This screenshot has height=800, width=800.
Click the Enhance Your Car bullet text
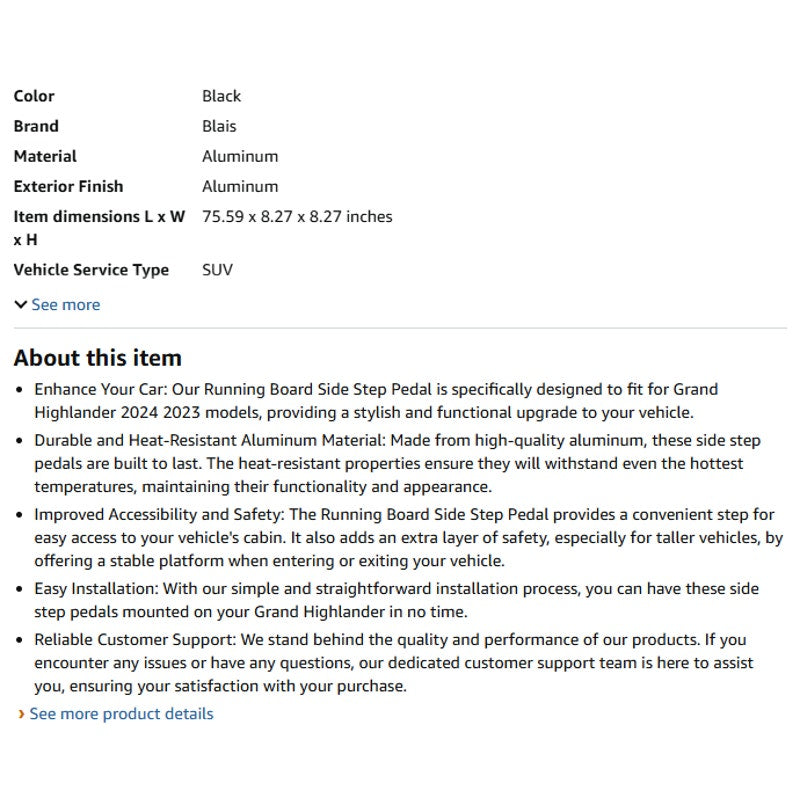point(376,401)
